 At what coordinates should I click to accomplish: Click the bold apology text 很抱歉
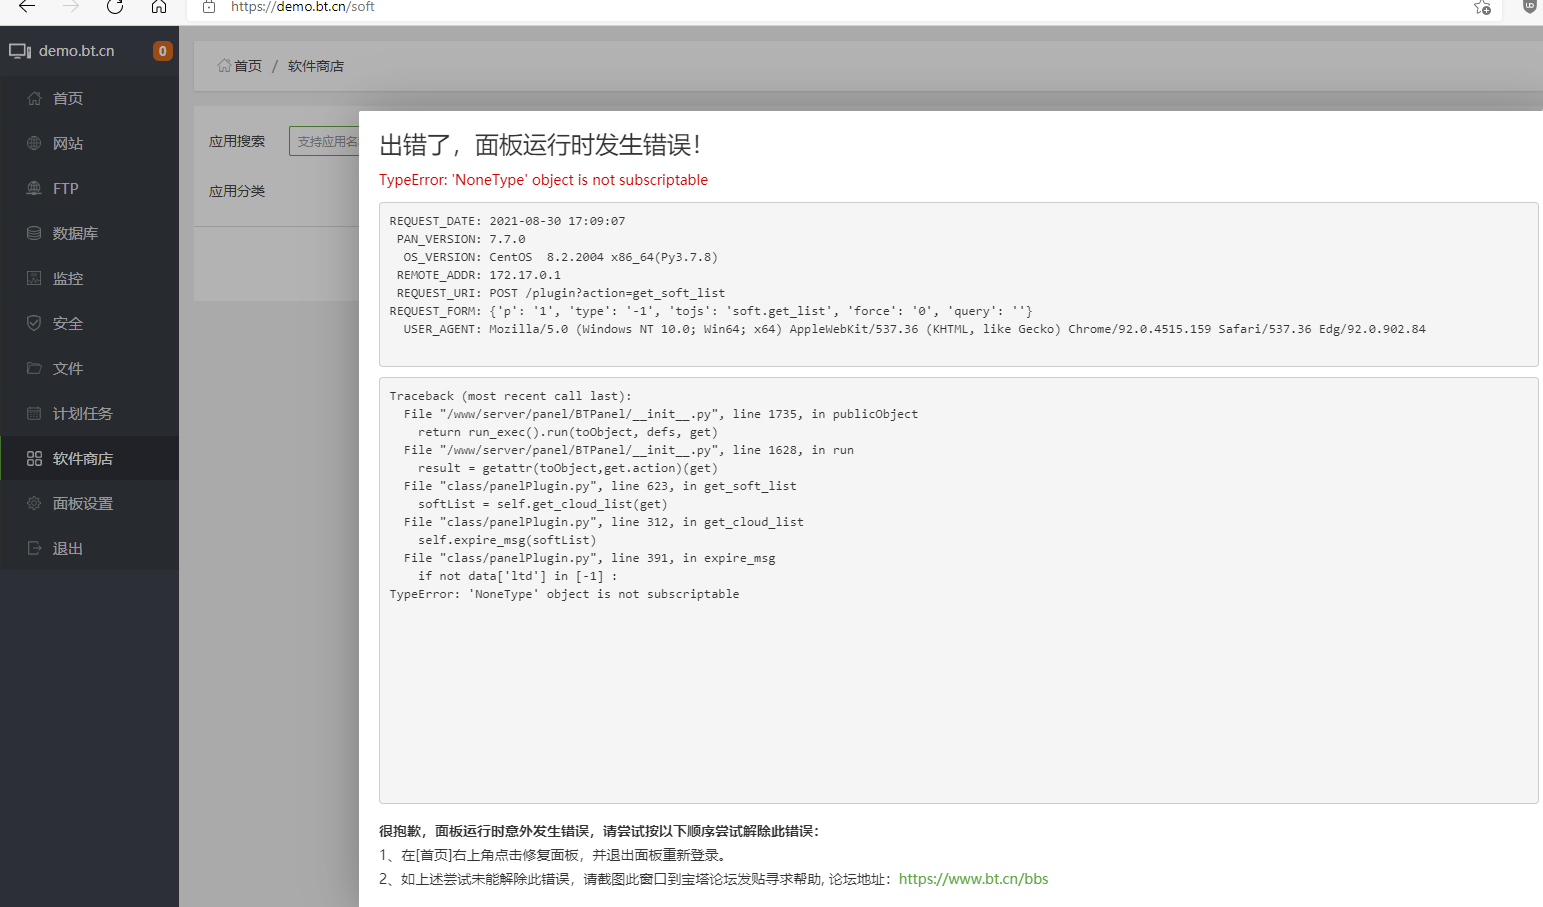pos(599,831)
